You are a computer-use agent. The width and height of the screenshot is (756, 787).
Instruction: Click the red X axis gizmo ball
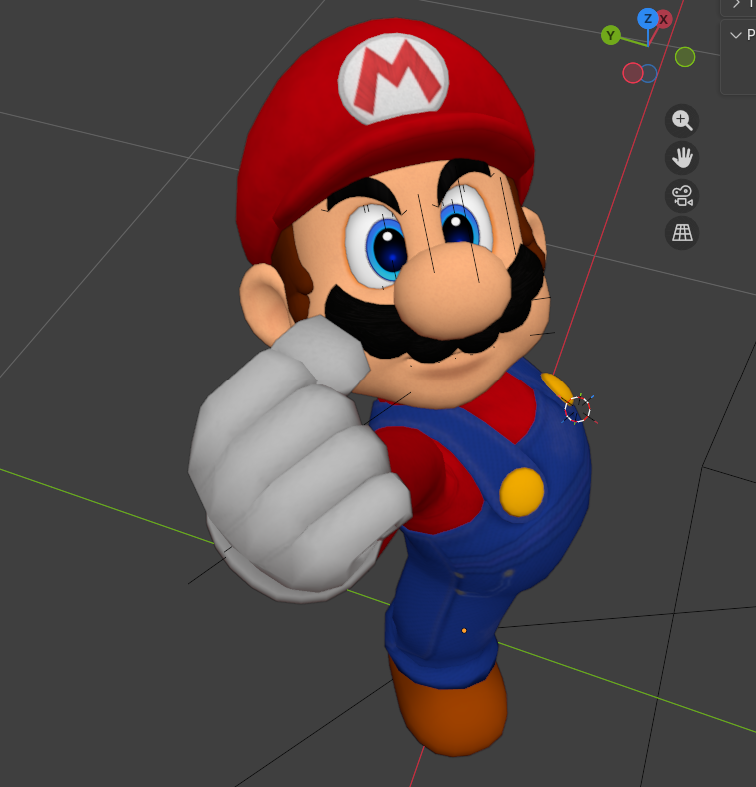coord(665,20)
